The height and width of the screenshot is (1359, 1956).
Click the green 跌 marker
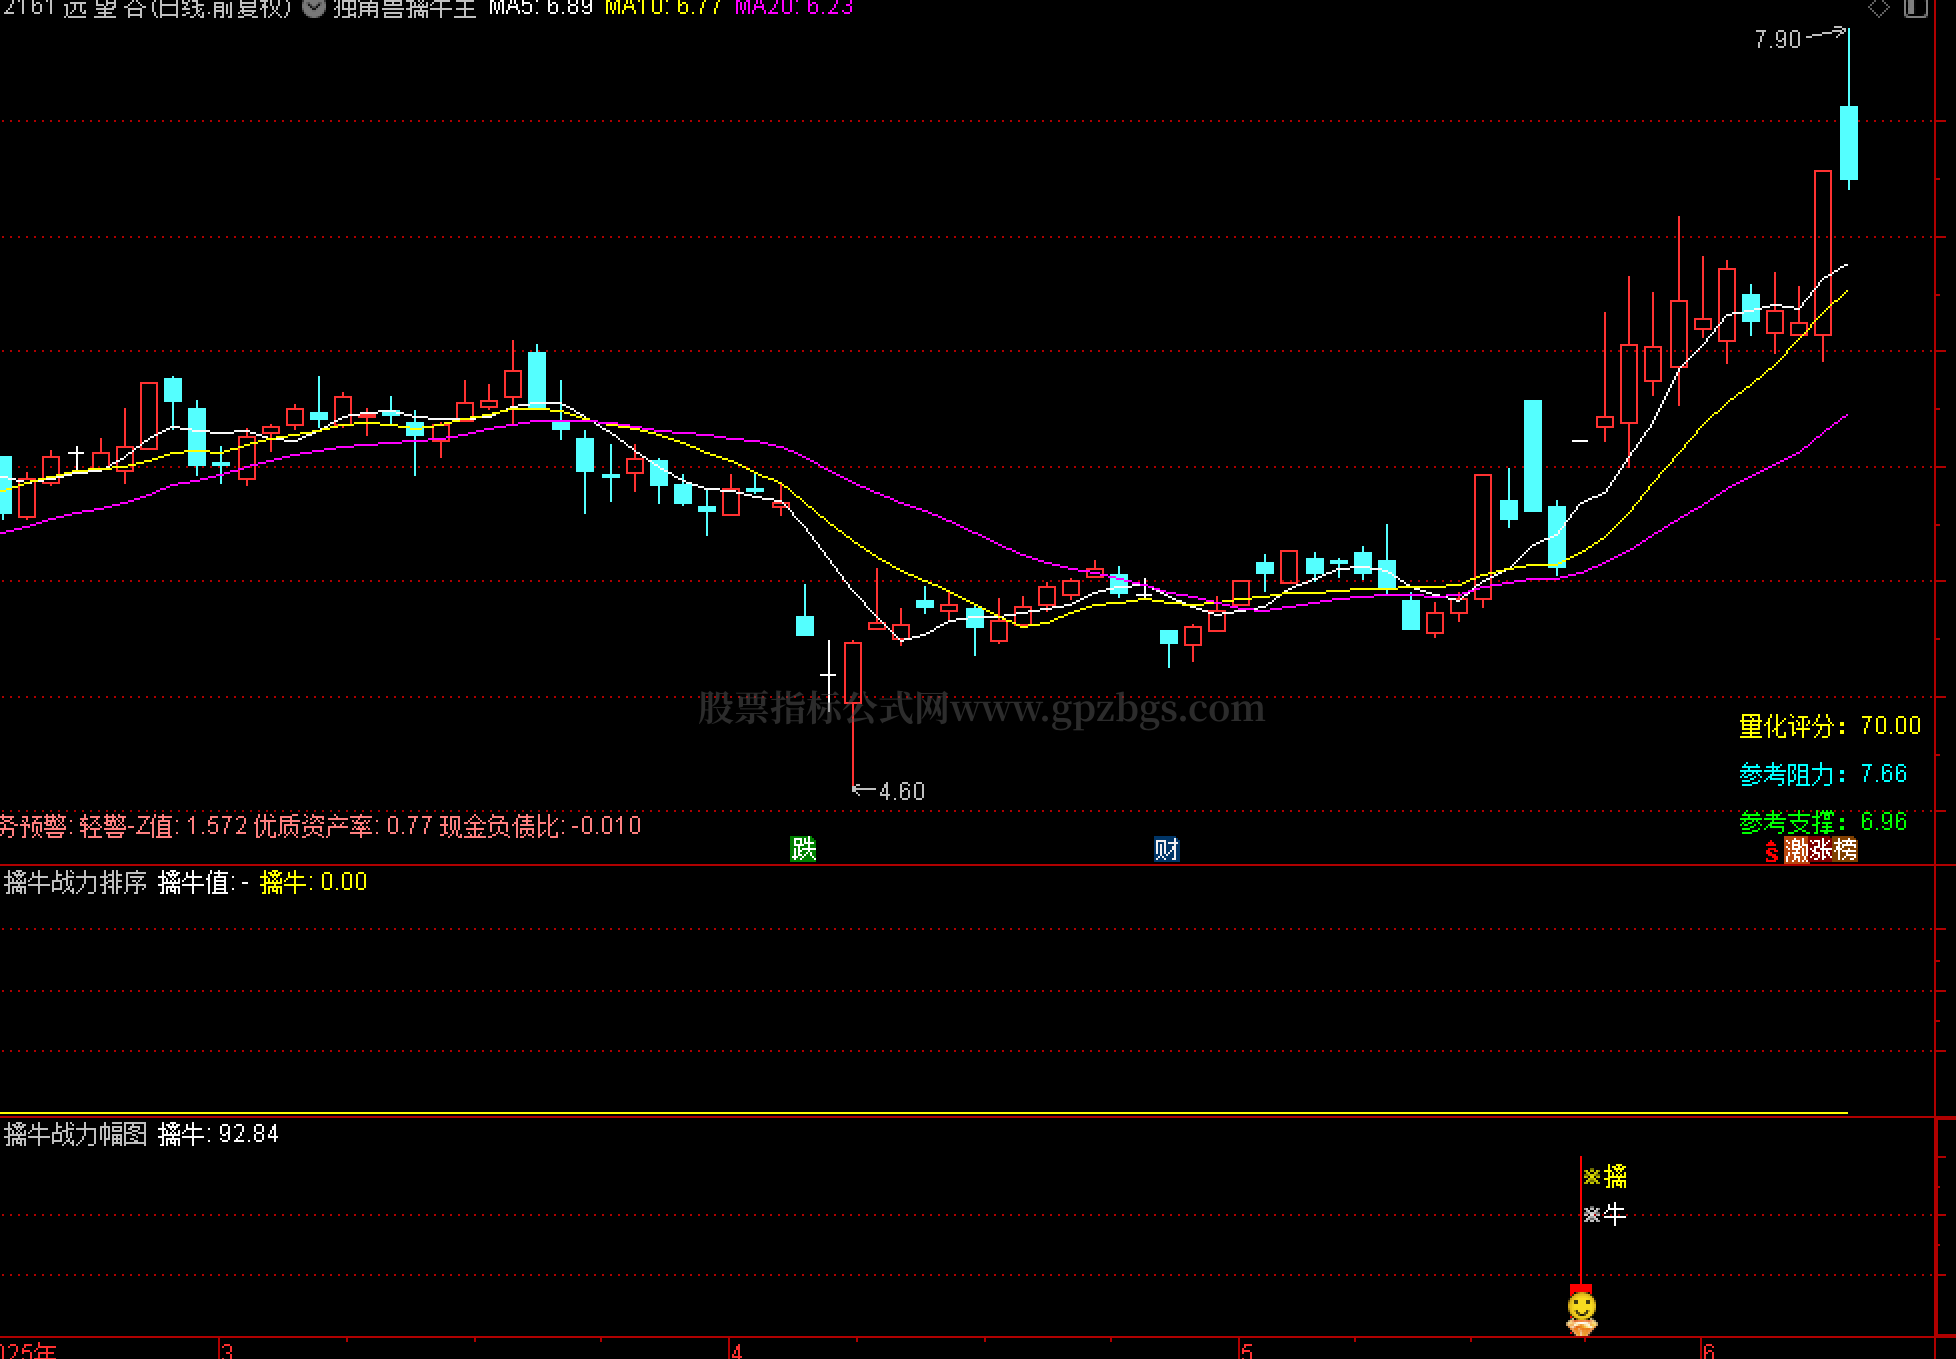pos(803,849)
